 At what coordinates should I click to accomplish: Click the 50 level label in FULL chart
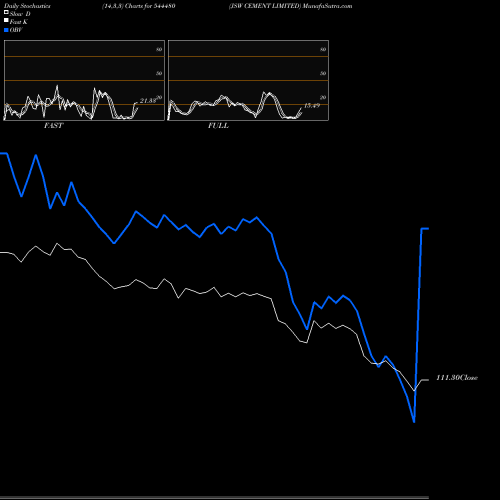pos(323,73)
